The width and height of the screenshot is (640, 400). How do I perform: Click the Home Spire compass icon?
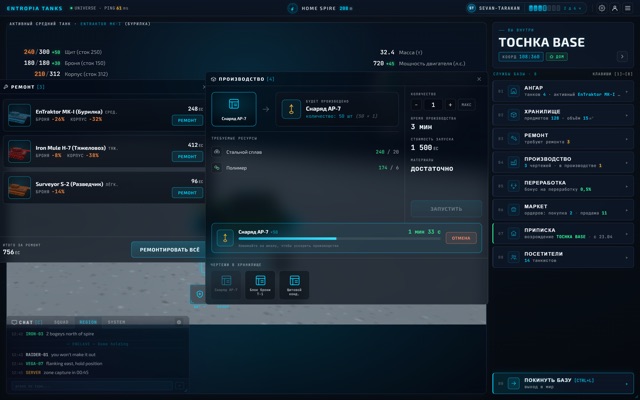[x=292, y=8]
